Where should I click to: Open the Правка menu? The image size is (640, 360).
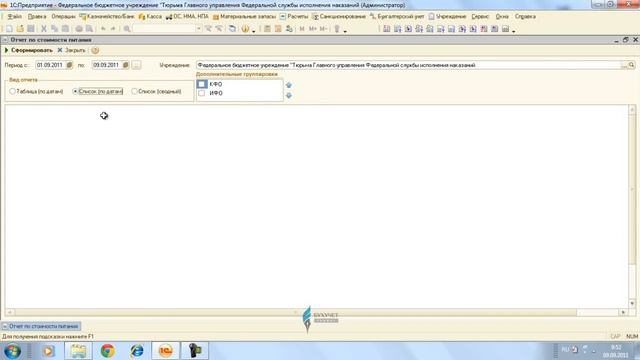click(37, 16)
